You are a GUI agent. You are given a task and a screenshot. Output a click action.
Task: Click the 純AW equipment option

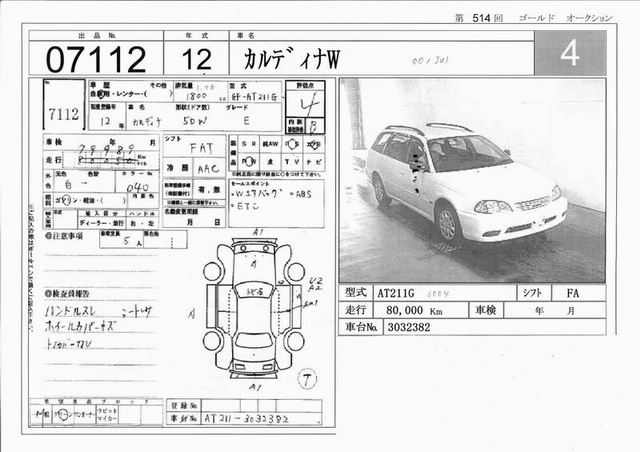click(270, 144)
